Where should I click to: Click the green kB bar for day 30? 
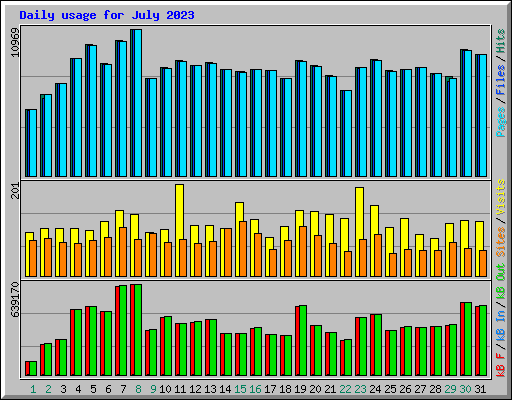[x=468, y=339]
